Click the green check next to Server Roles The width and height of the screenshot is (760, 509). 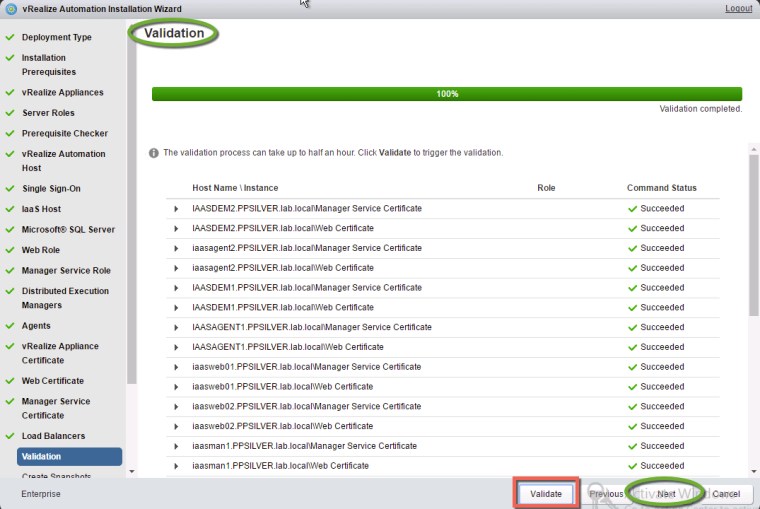pos(10,112)
